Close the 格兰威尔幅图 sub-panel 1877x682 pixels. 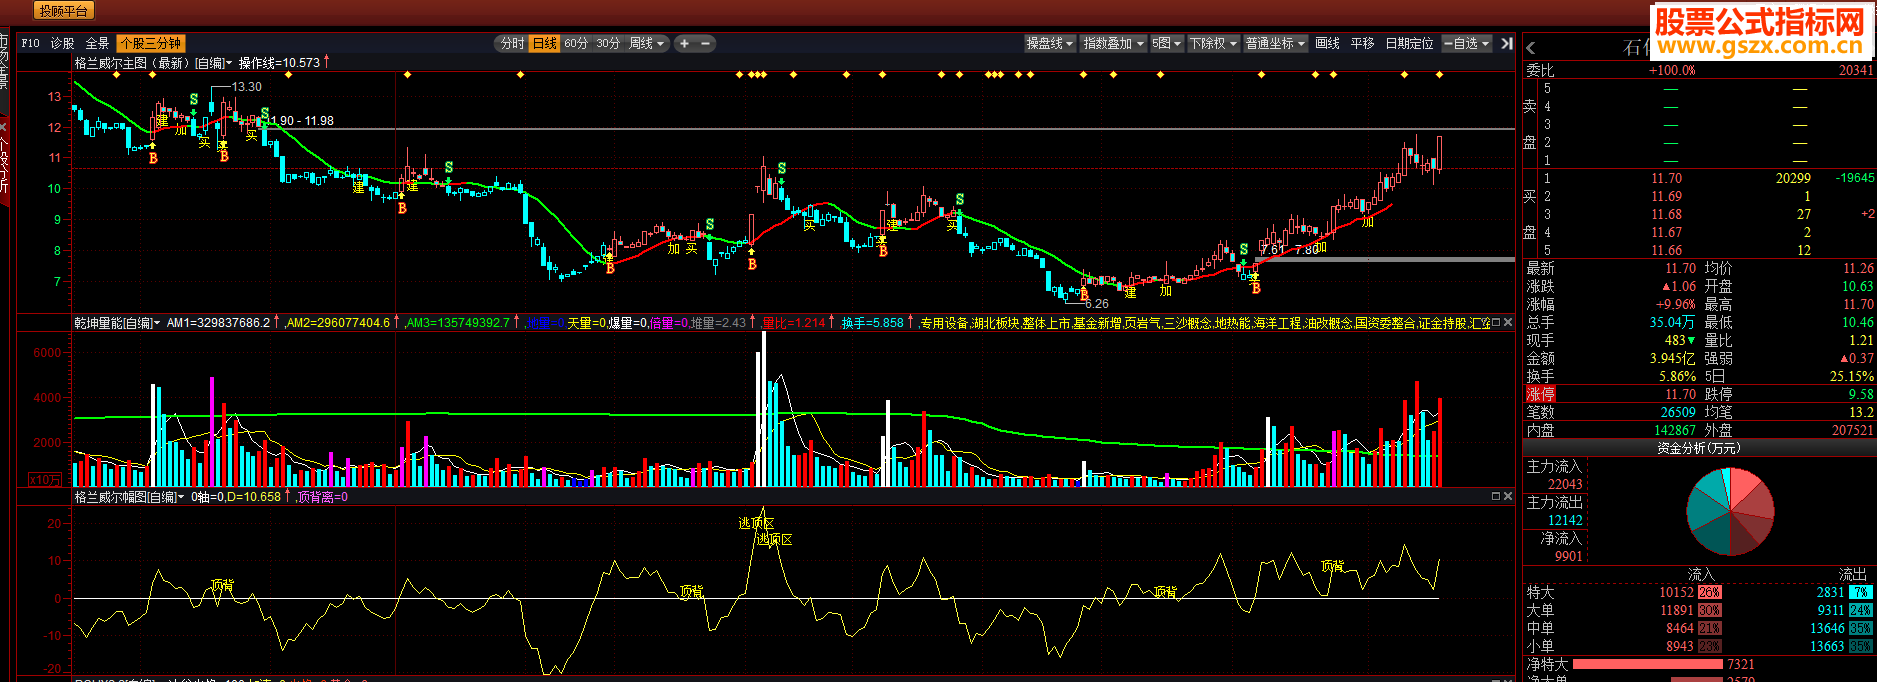1508,496
